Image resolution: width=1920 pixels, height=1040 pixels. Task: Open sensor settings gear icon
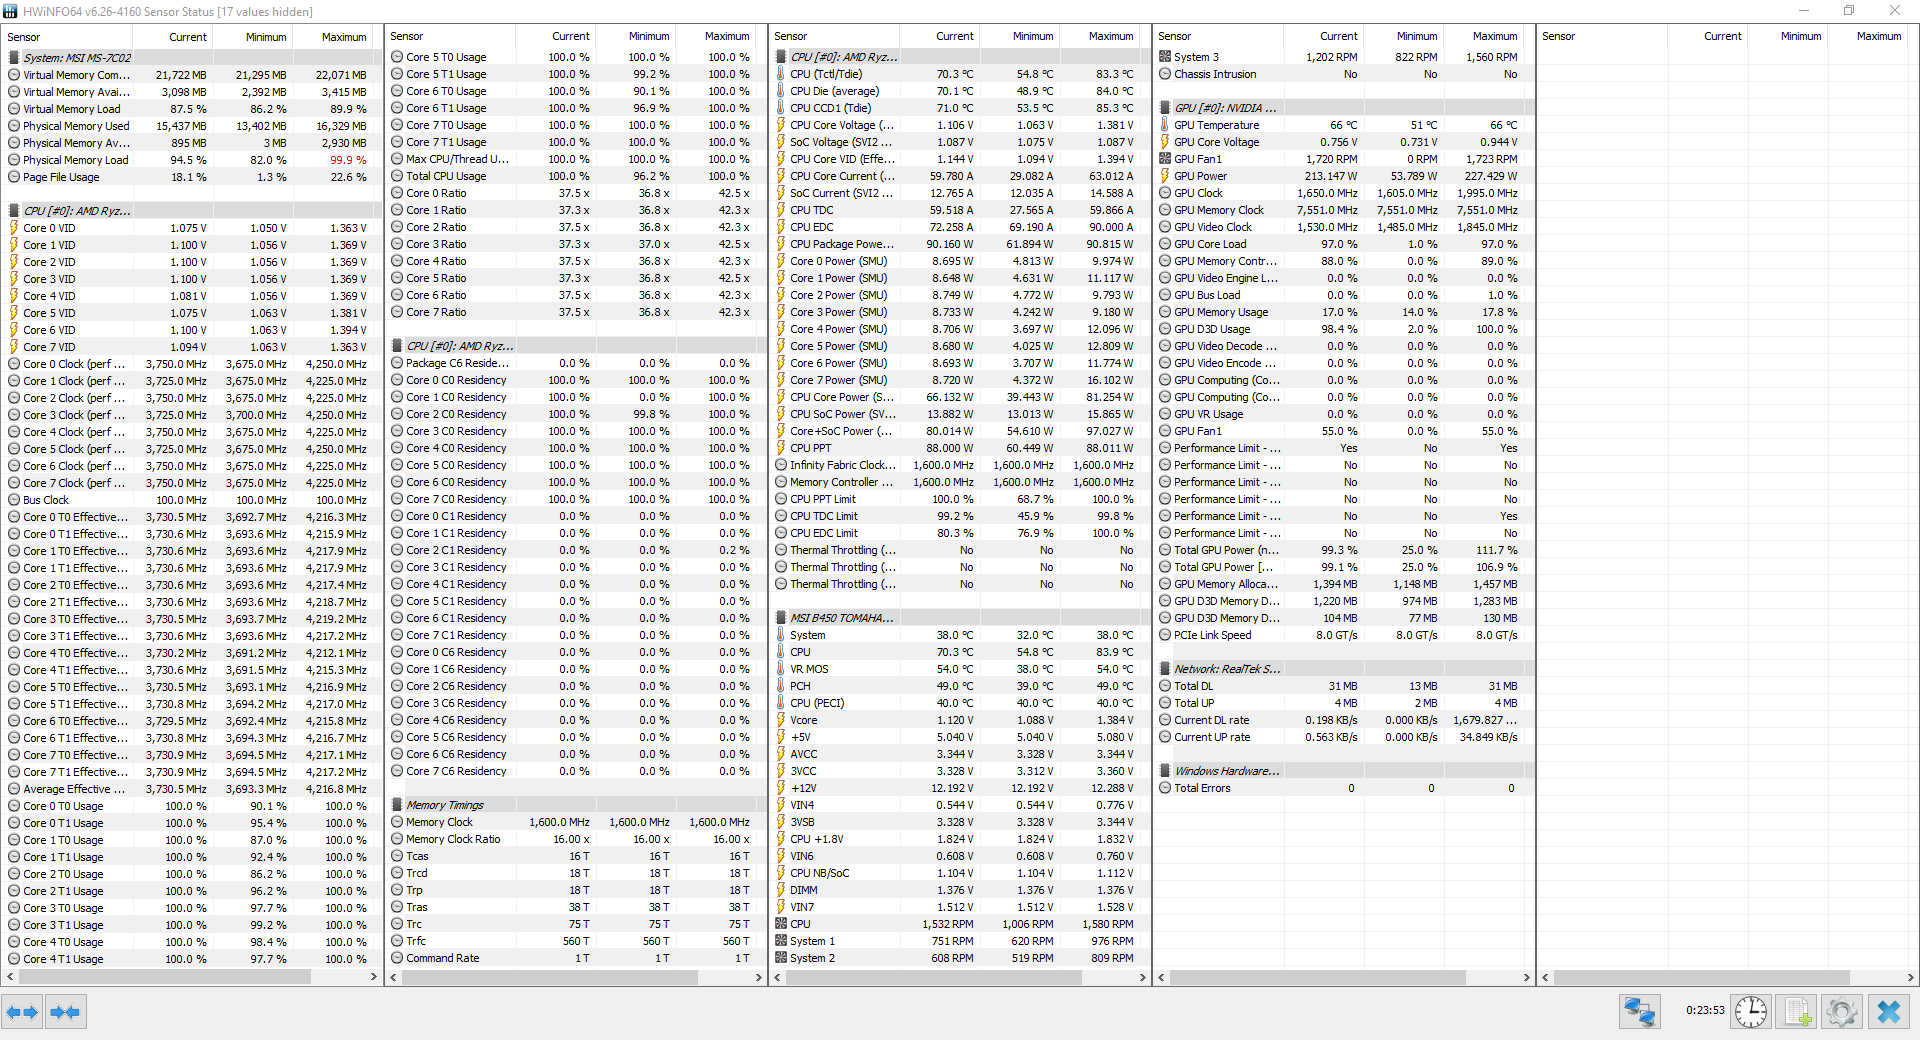(x=1841, y=1012)
